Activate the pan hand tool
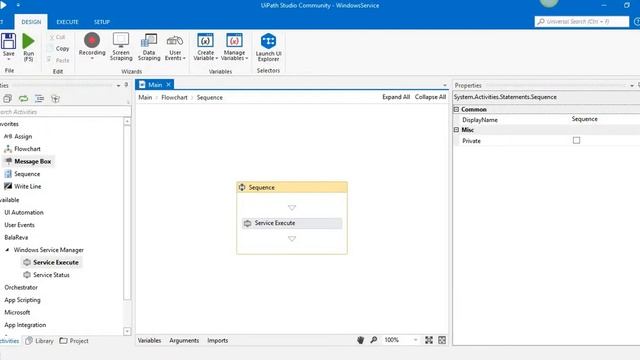640x360 pixels. point(360,340)
